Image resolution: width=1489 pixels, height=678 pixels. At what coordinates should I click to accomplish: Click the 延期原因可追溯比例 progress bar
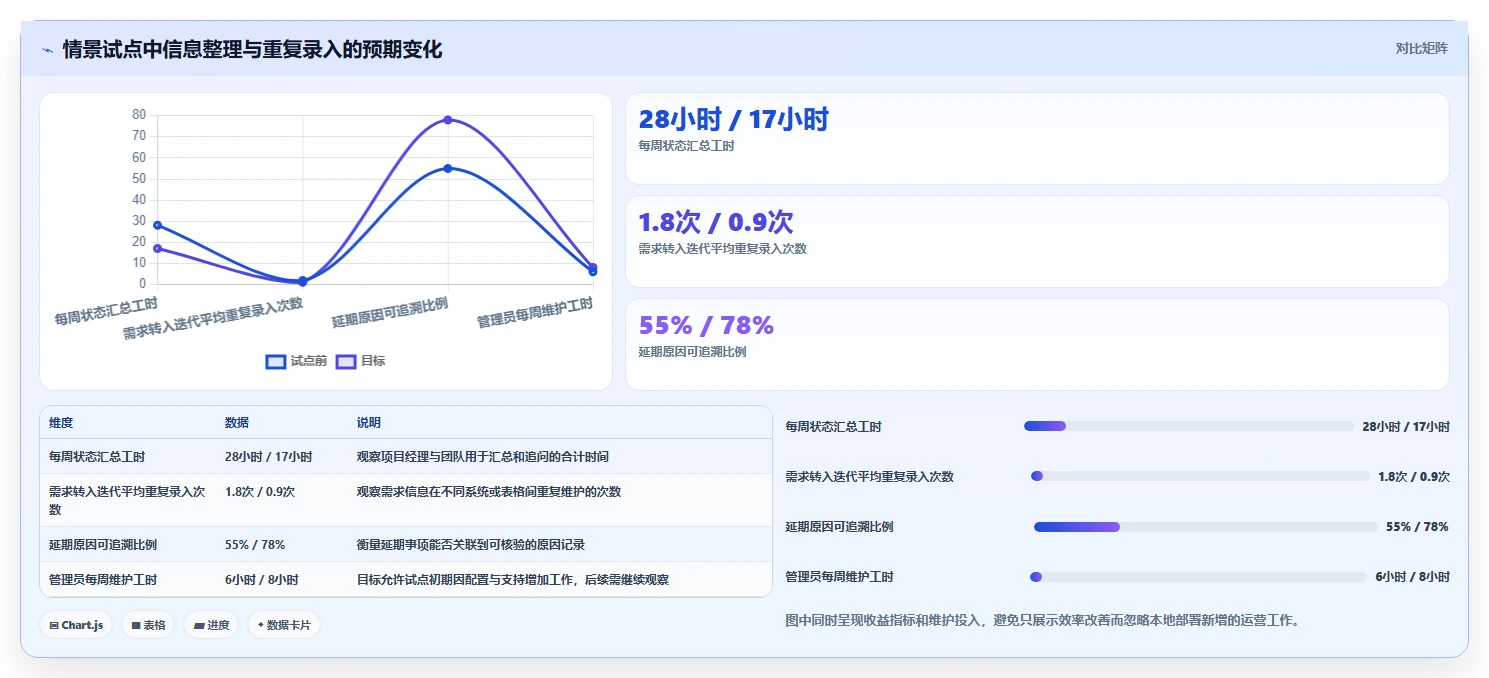click(1206, 526)
